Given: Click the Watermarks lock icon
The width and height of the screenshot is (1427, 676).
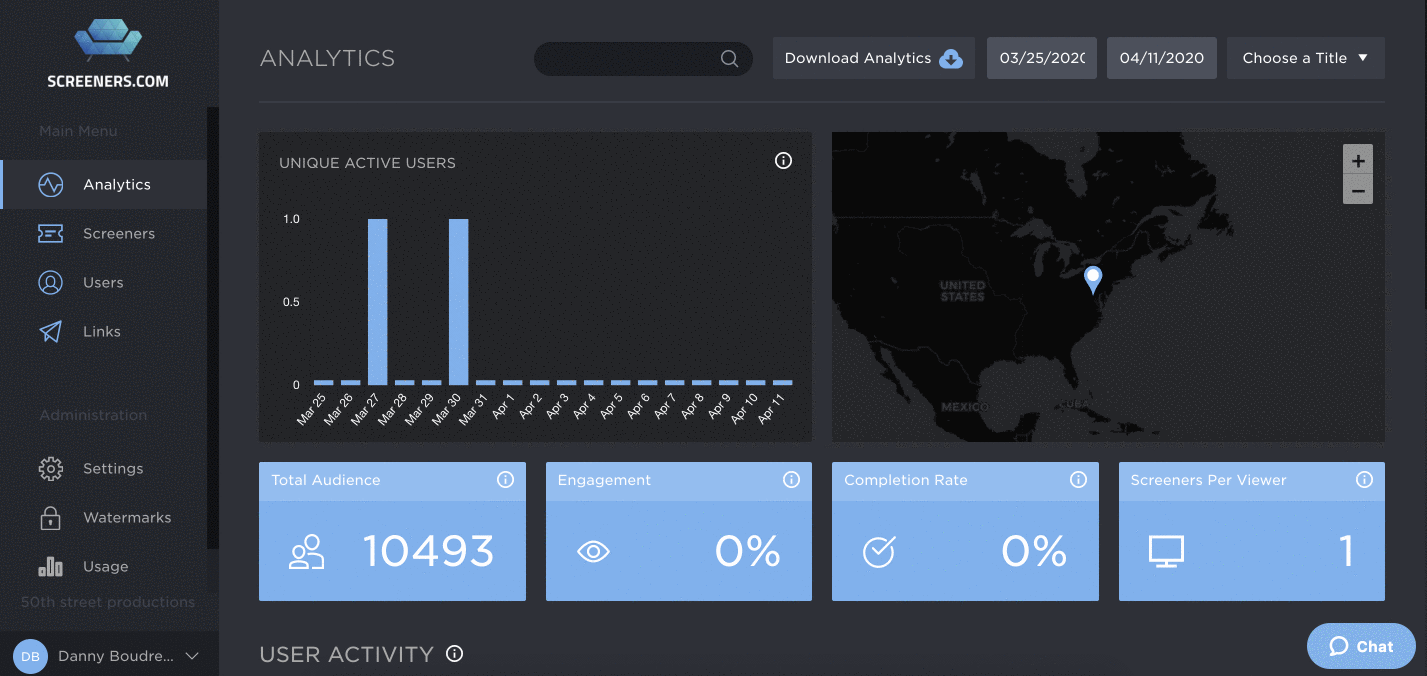Looking at the screenshot, I should tap(50, 517).
